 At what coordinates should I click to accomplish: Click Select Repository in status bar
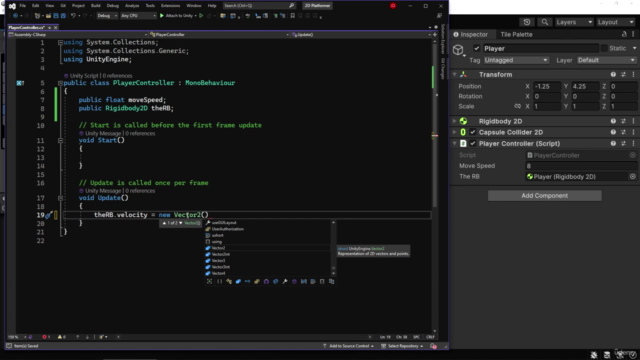tap(402, 346)
